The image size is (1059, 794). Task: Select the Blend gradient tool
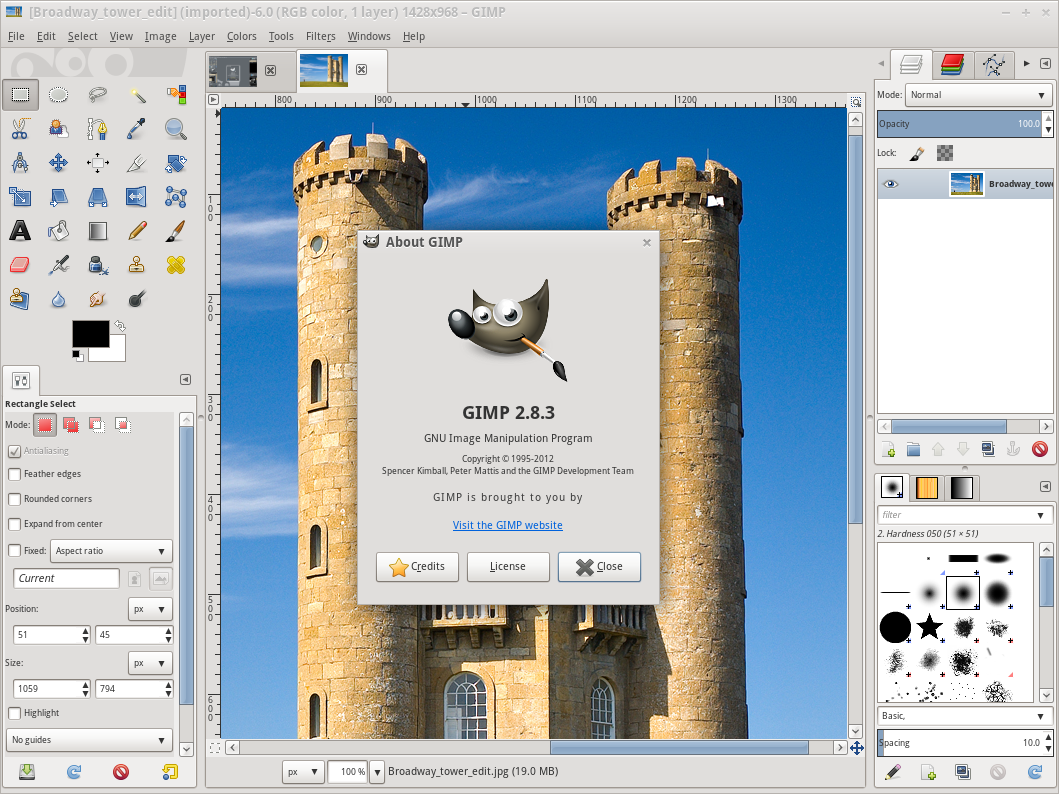(98, 231)
